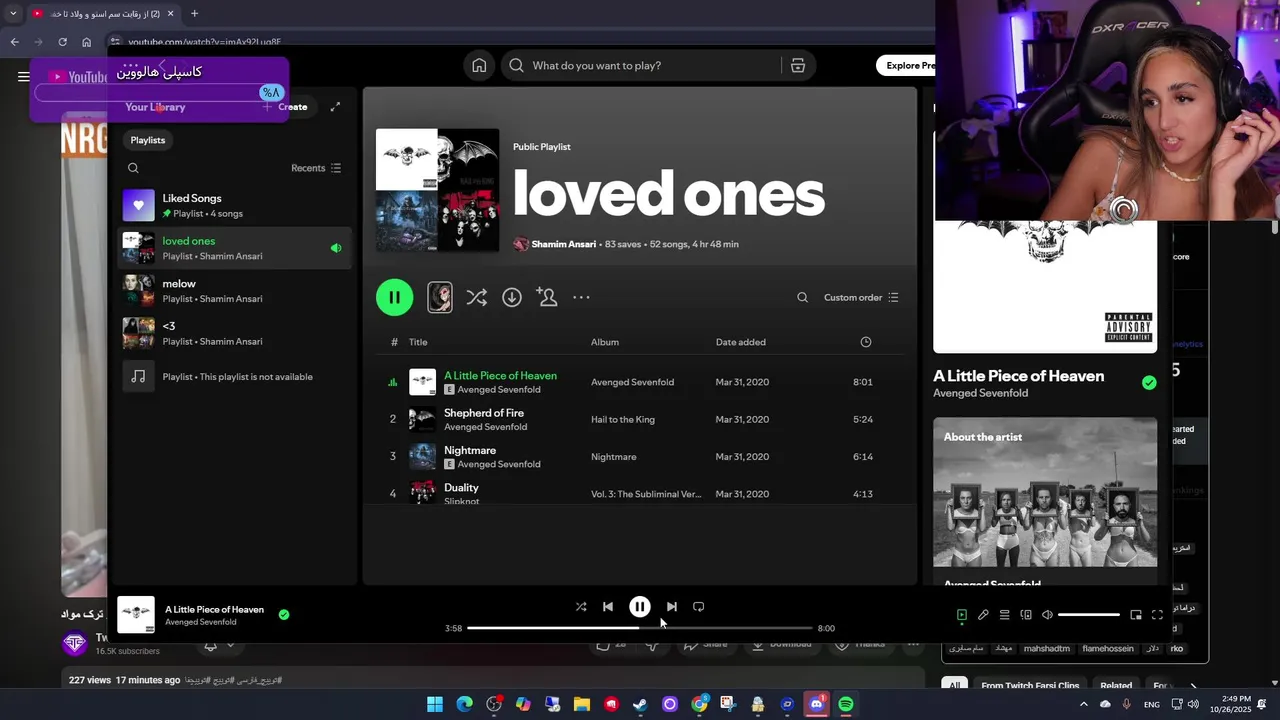Pause the loved ones playlist with the green button
The image size is (1280, 720).
[394, 297]
